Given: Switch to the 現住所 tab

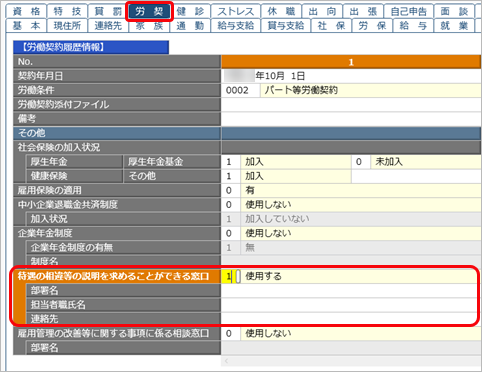Looking at the screenshot, I should pyautogui.click(x=67, y=26).
